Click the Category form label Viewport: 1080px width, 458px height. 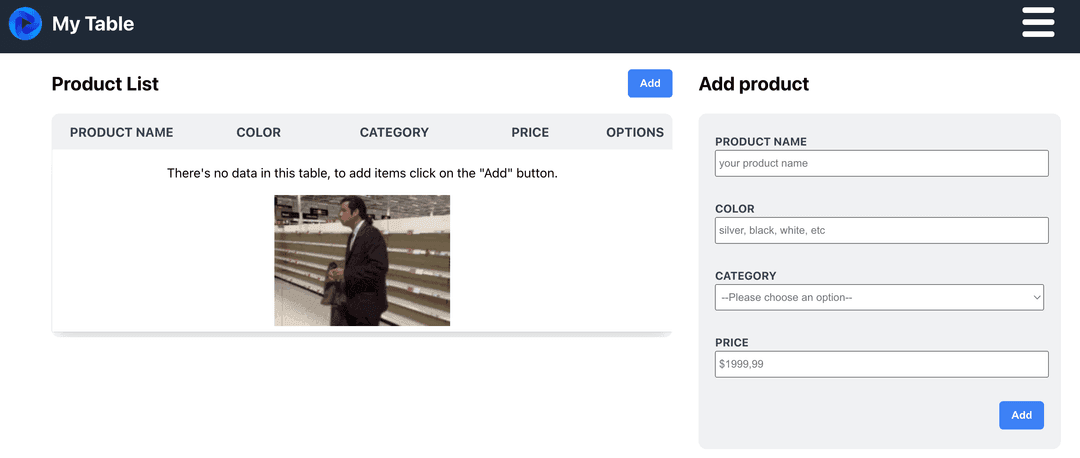tap(746, 276)
